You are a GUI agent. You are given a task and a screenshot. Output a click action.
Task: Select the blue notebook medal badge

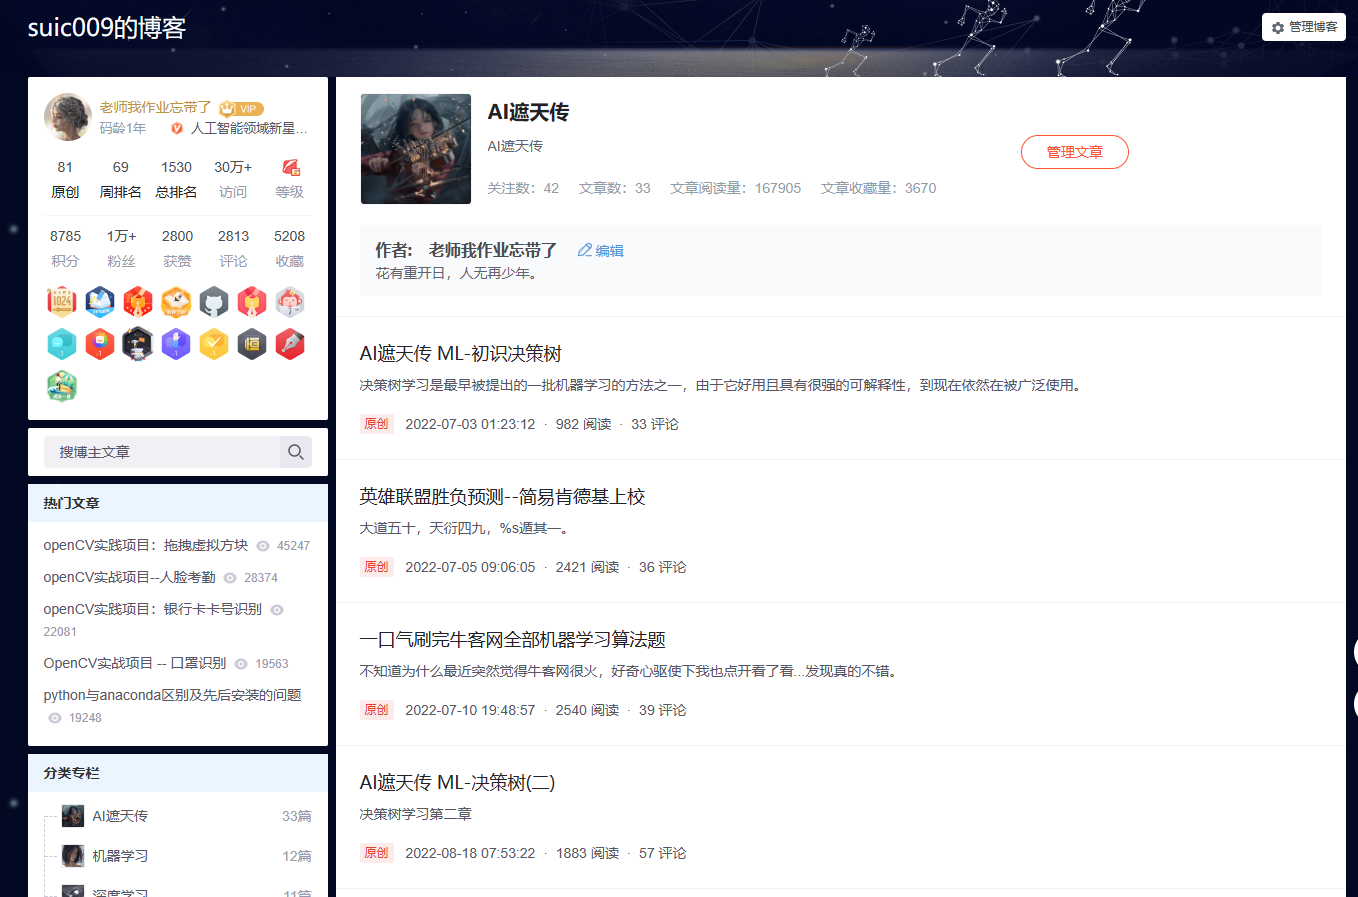coord(100,301)
